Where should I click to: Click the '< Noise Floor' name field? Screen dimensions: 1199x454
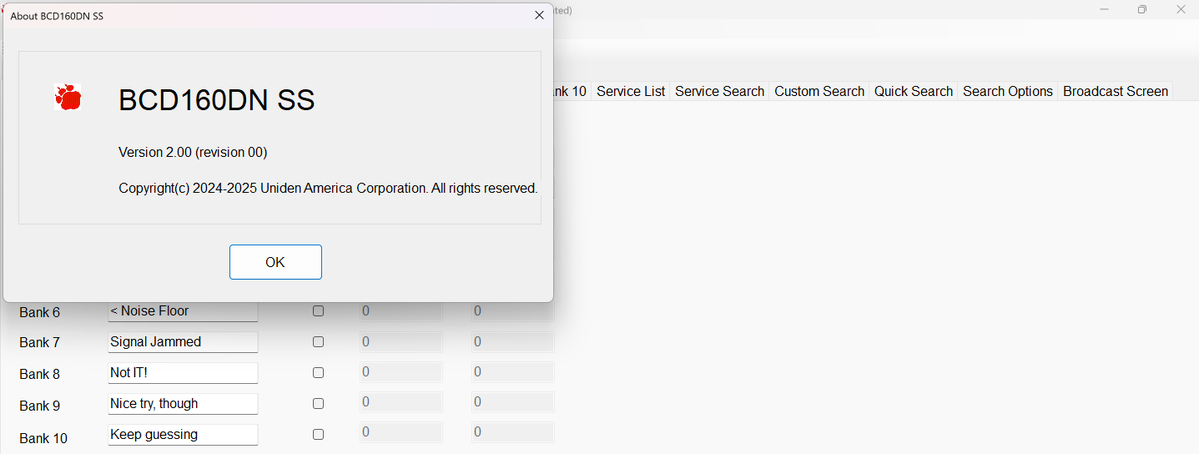(x=183, y=311)
